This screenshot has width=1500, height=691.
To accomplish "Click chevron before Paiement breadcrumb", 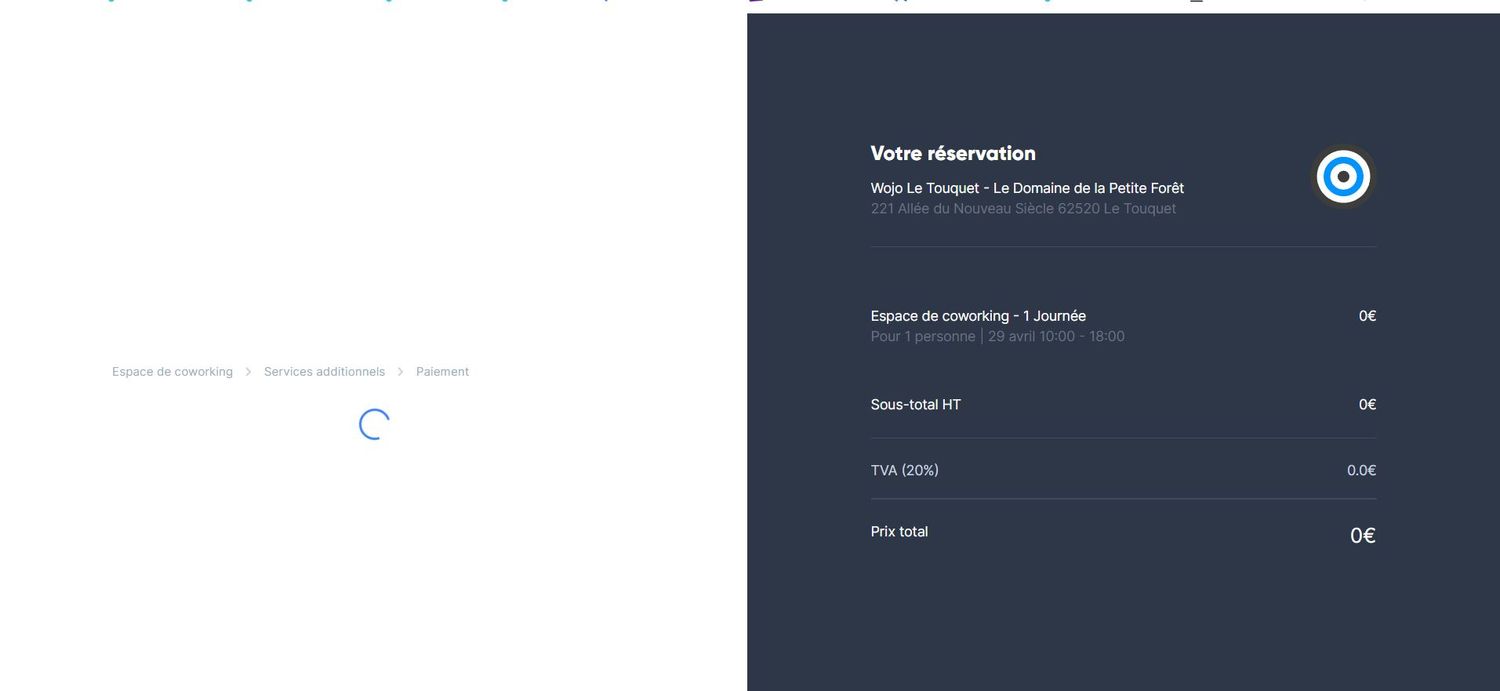I will coord(401,372).
